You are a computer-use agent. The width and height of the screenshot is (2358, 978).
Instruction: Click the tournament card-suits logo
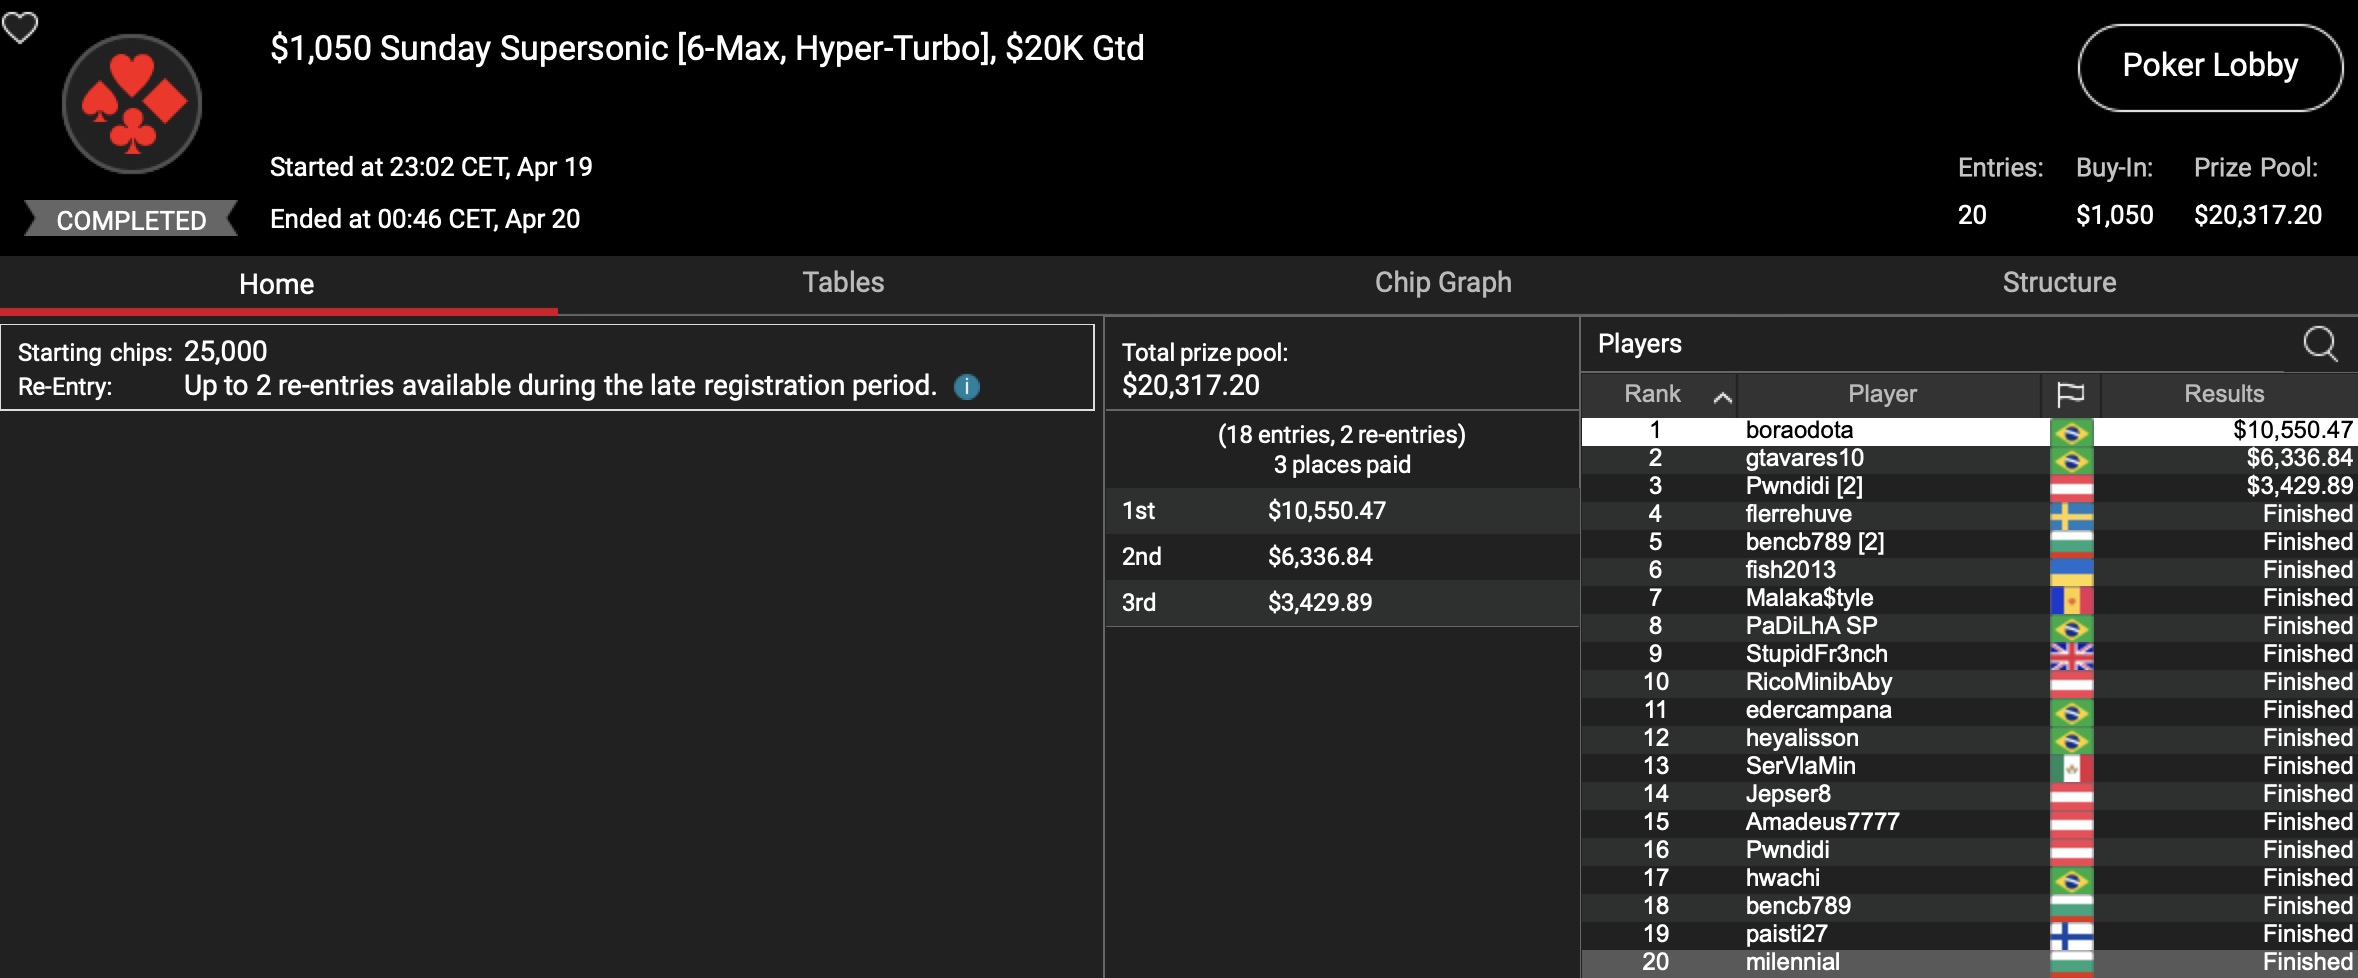click(132, 104)
